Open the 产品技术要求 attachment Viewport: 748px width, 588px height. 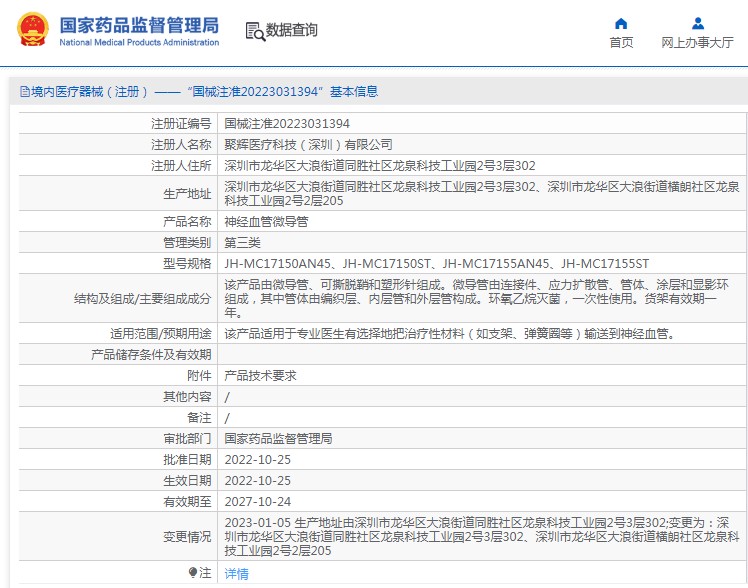(260, 376)
